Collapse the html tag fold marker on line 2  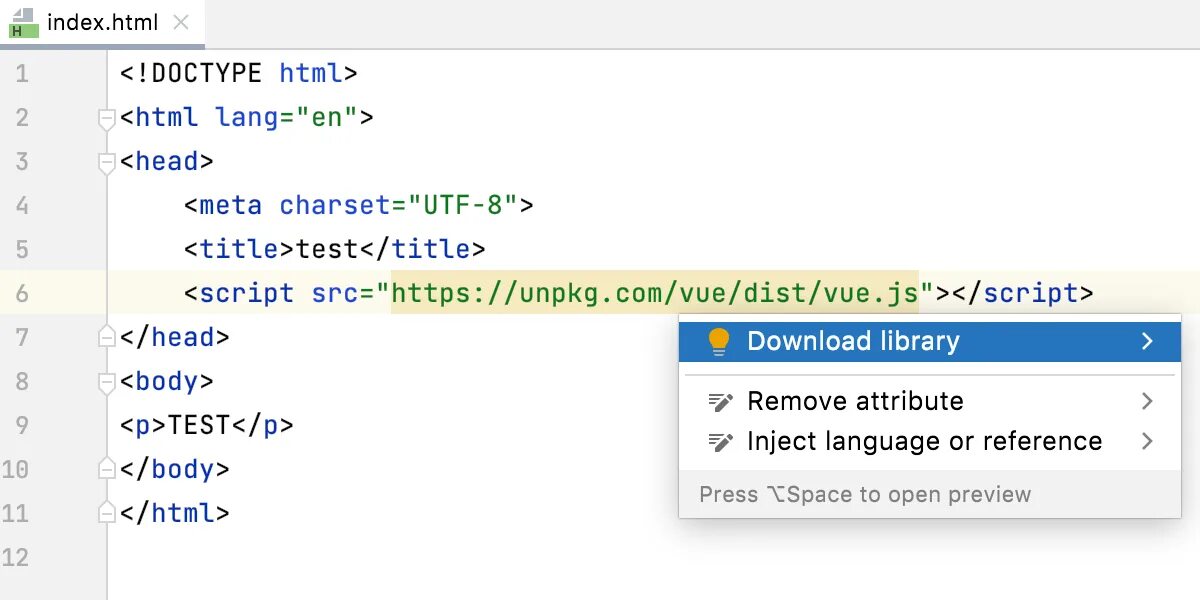(107, 119)
